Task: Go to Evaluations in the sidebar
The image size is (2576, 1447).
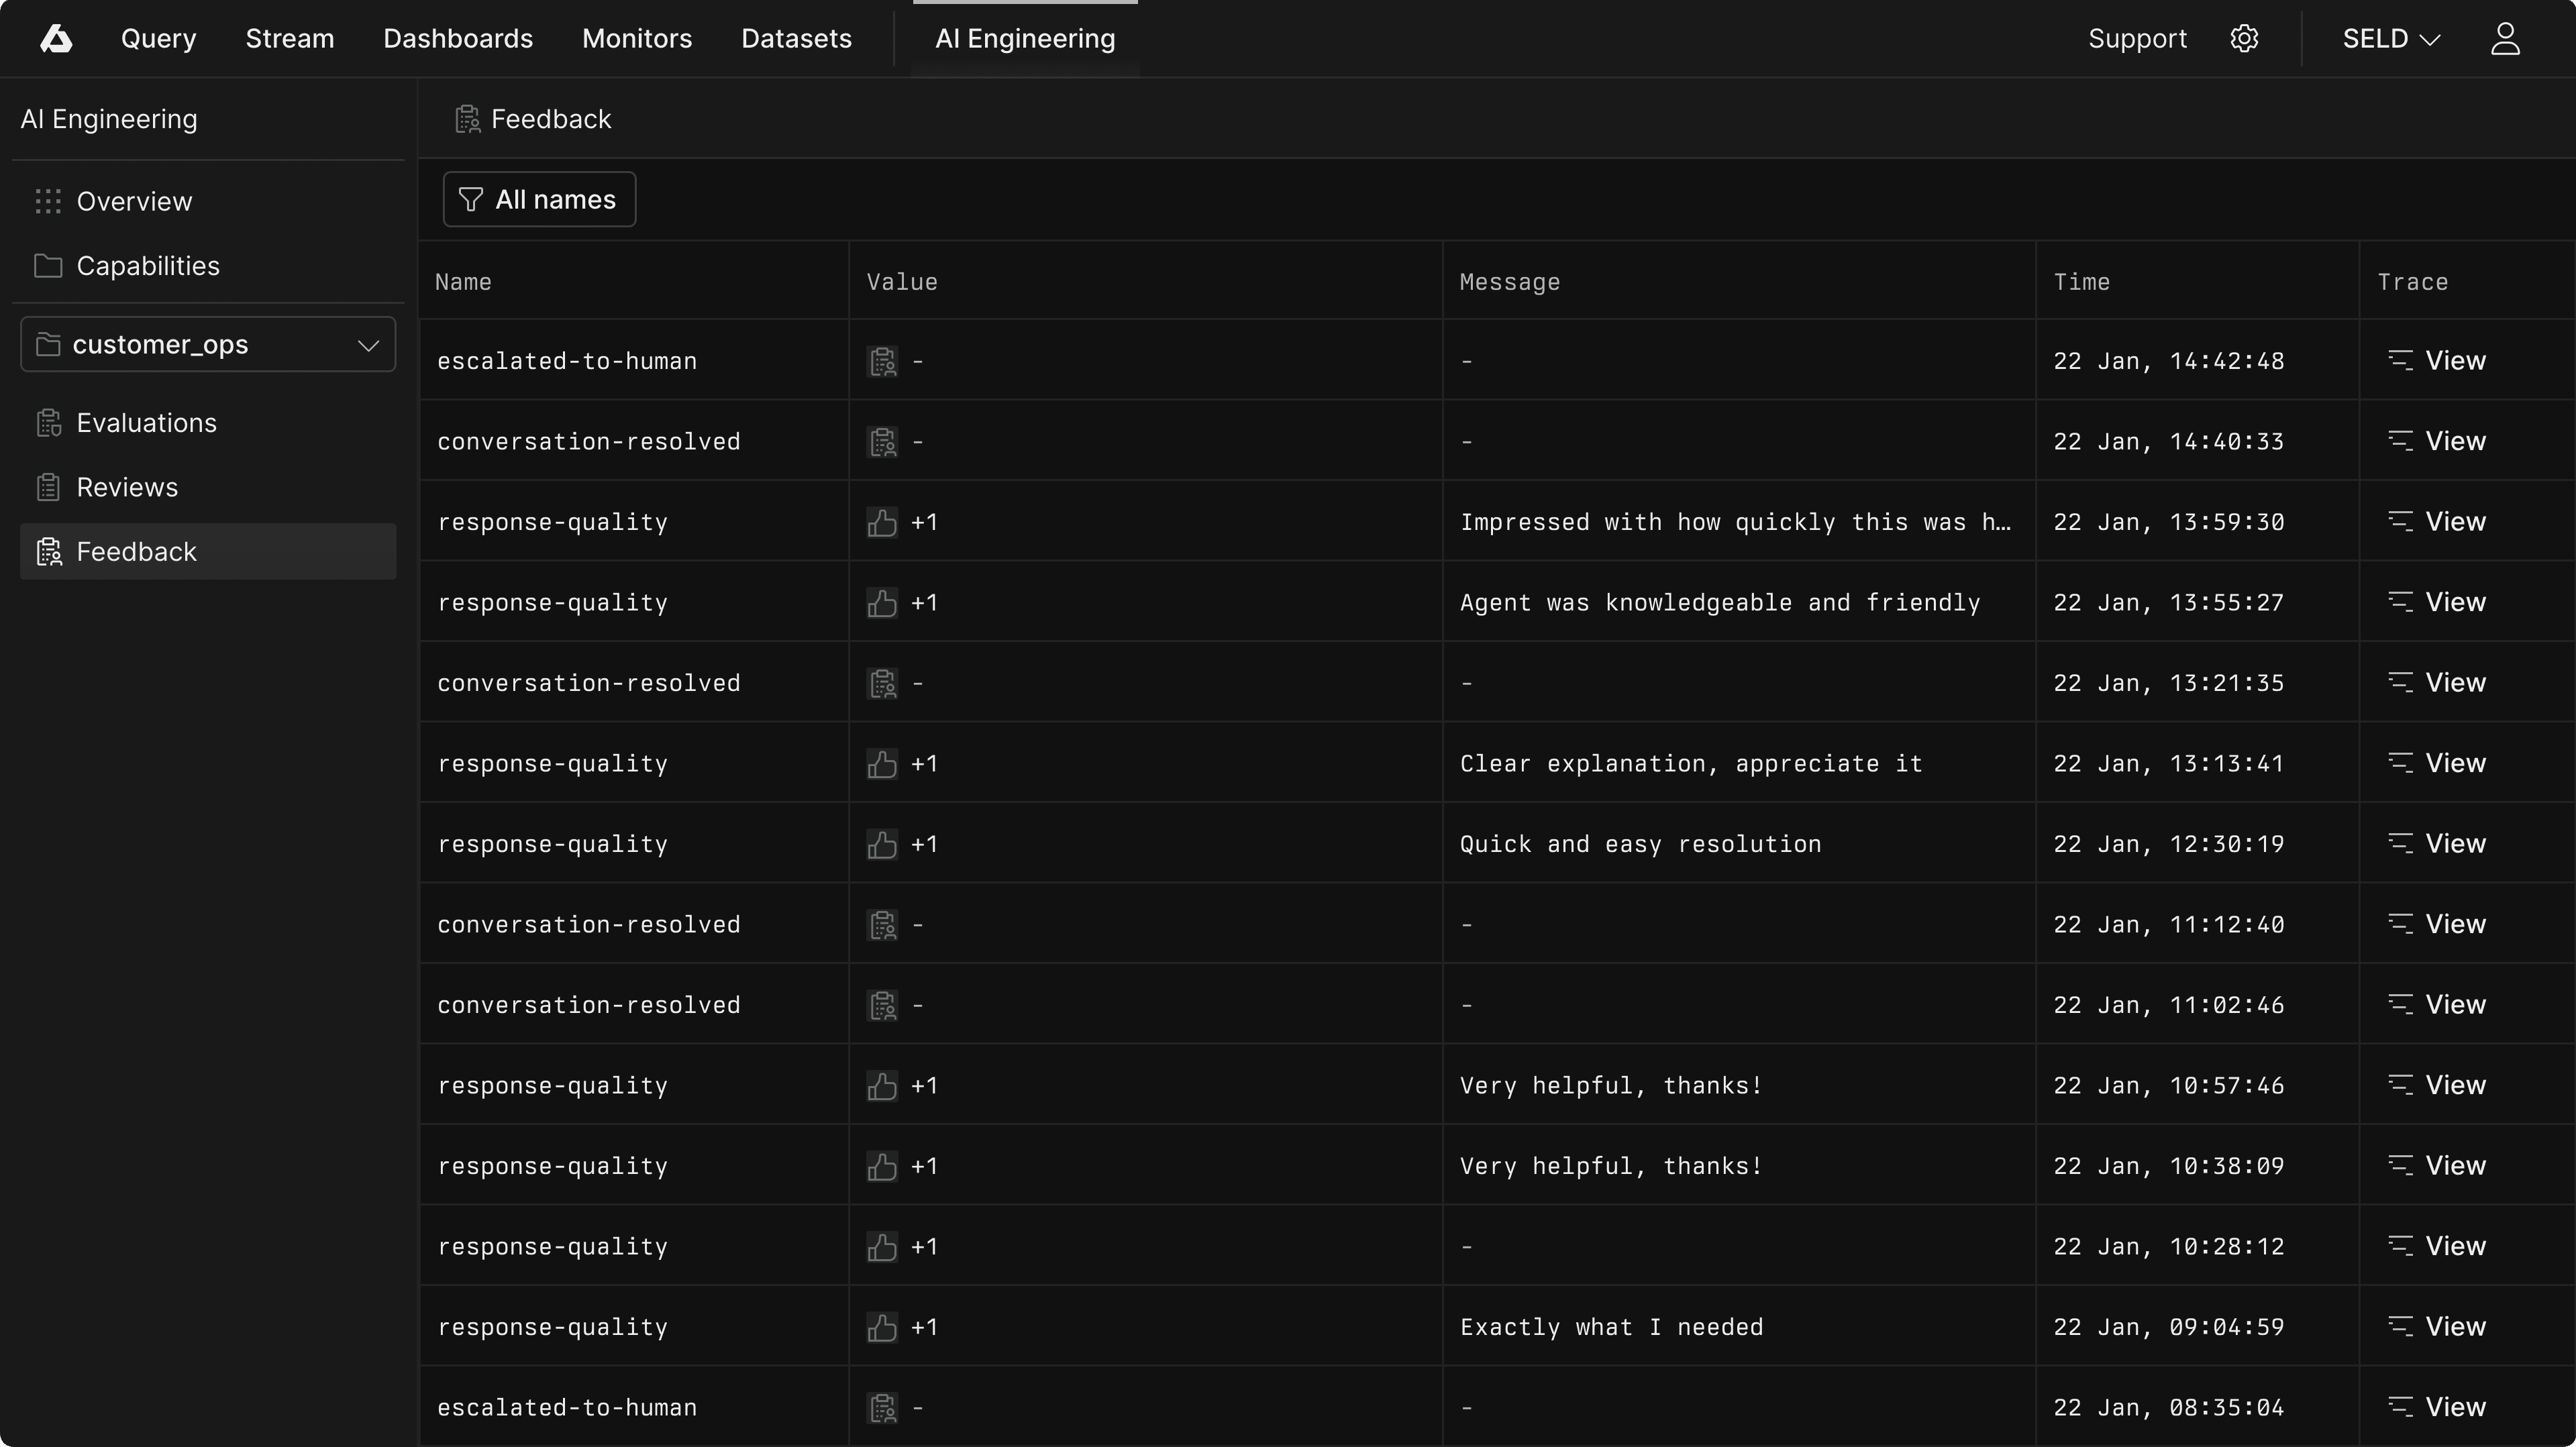Action: click(208, 423)
